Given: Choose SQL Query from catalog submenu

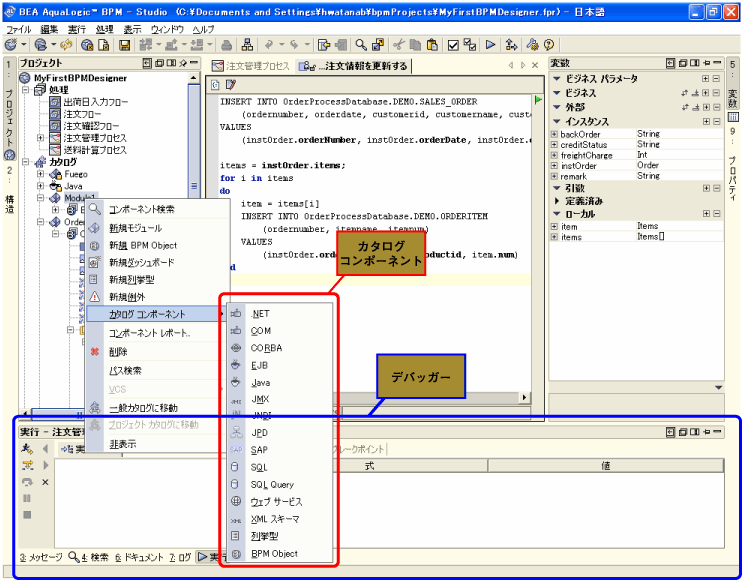Looking at the screenshot, I should click(x=279, y=485).
